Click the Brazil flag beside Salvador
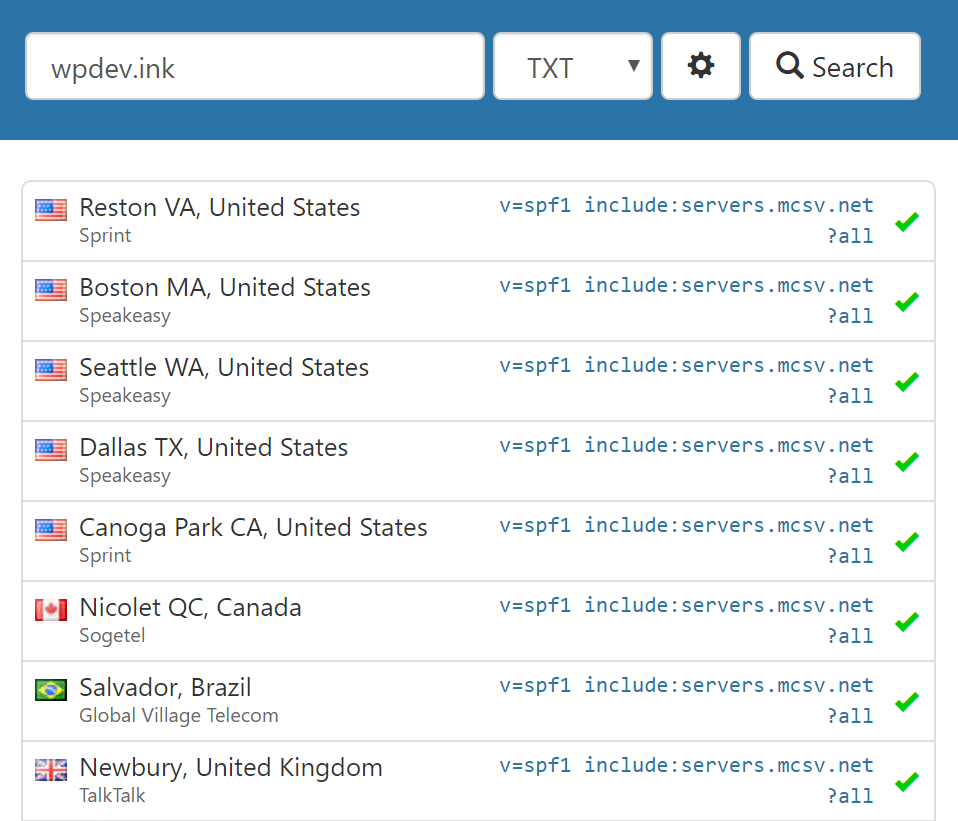This screenshot has width=958, height=821. coord(51,689)
